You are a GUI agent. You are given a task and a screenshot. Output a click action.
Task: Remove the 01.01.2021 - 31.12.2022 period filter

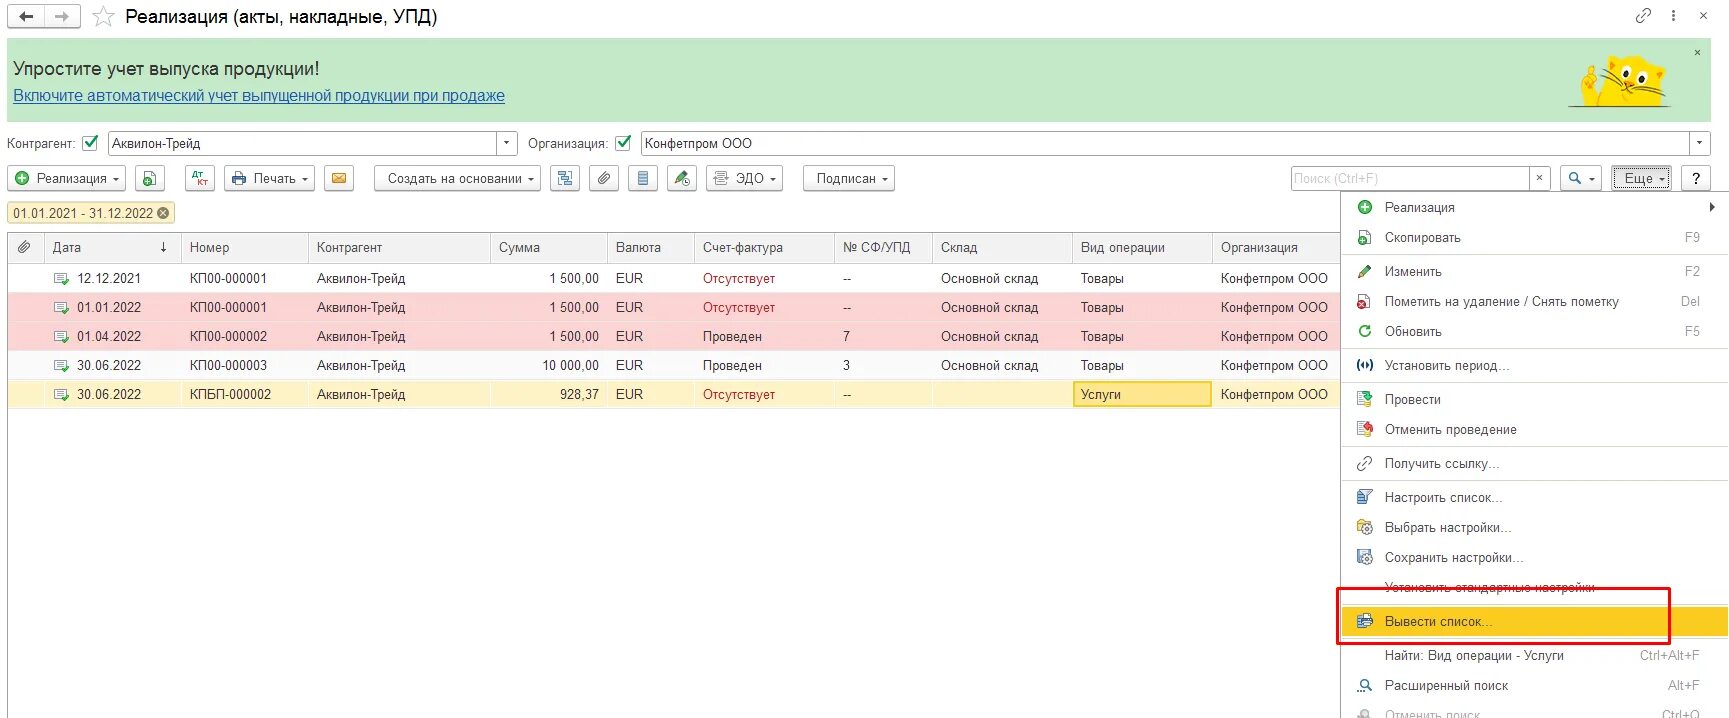pos(163,213)
